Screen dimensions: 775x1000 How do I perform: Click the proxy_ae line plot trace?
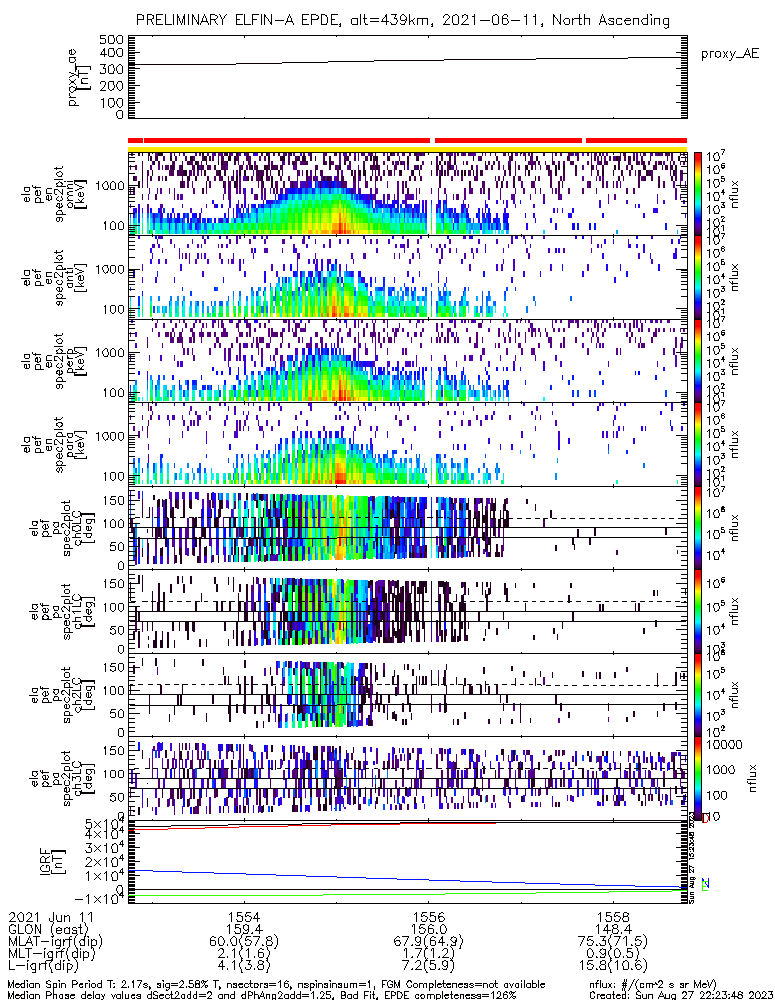[x=408, y=61]
